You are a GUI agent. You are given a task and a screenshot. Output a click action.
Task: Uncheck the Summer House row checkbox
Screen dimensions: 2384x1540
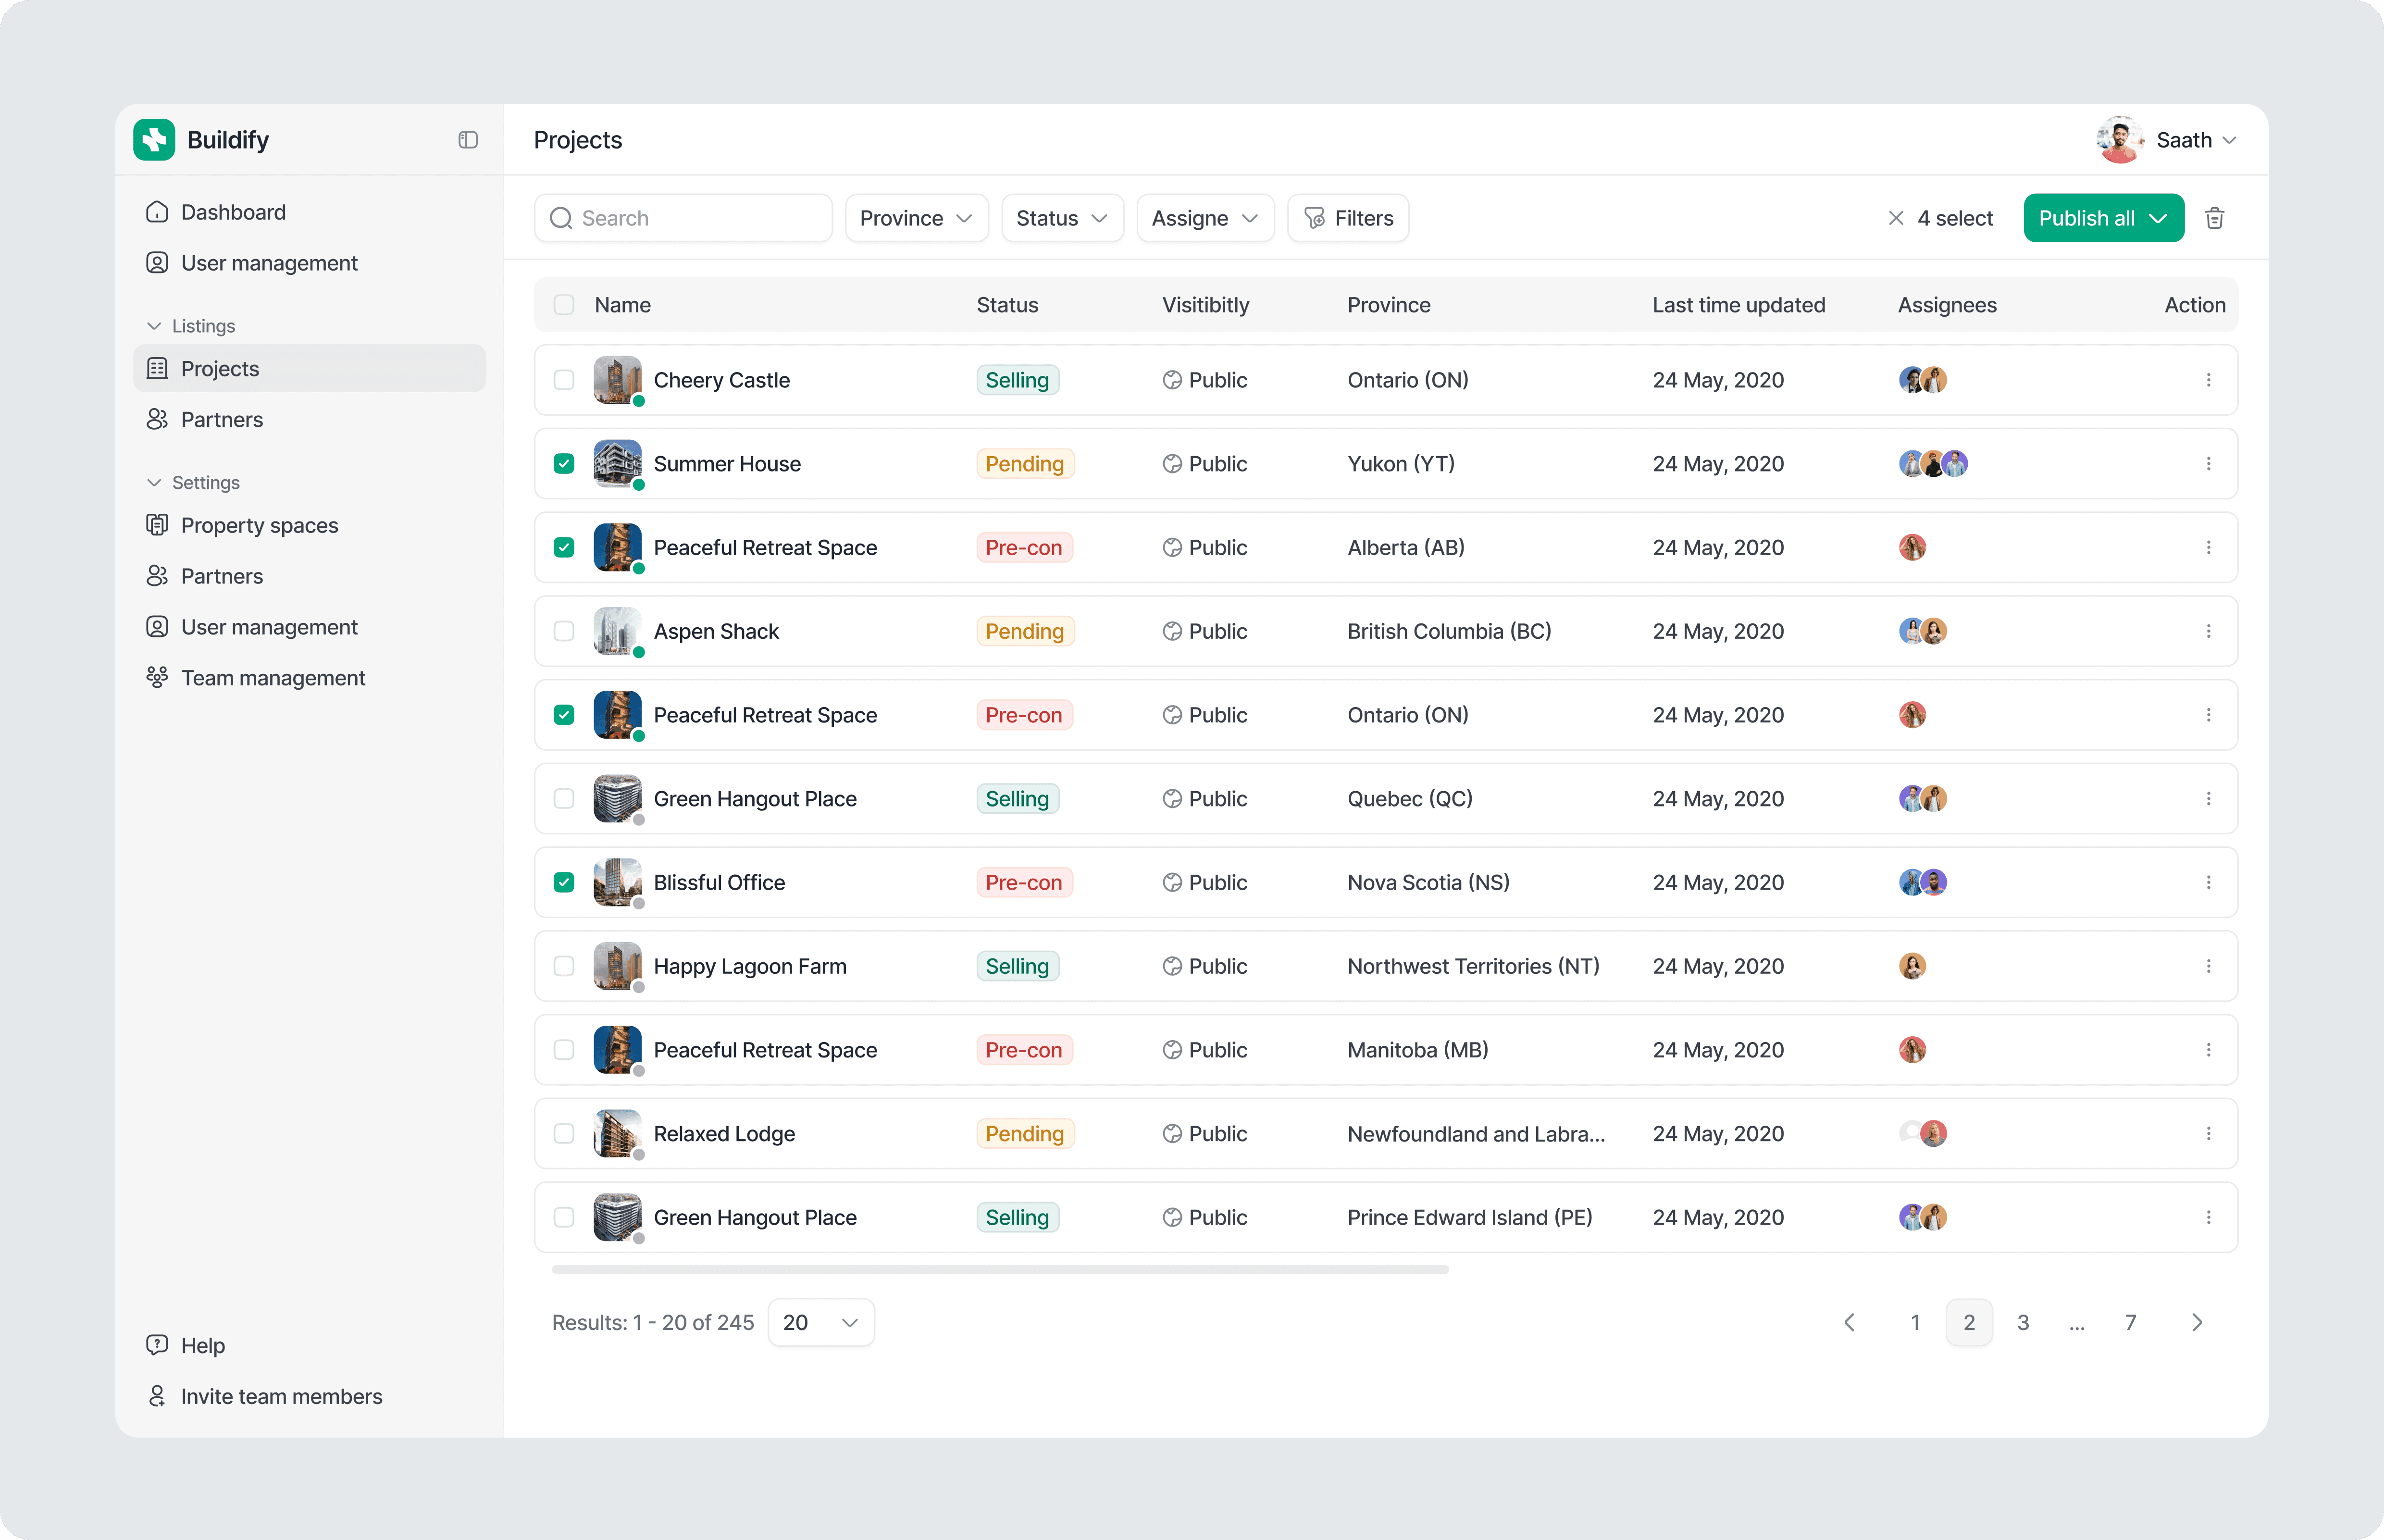[564, 463]
